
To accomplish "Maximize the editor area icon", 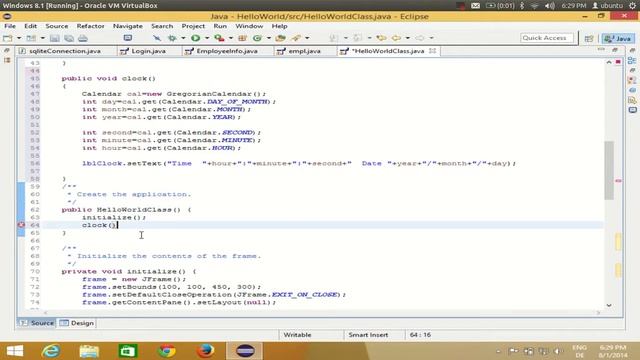I will pos(615,50).
